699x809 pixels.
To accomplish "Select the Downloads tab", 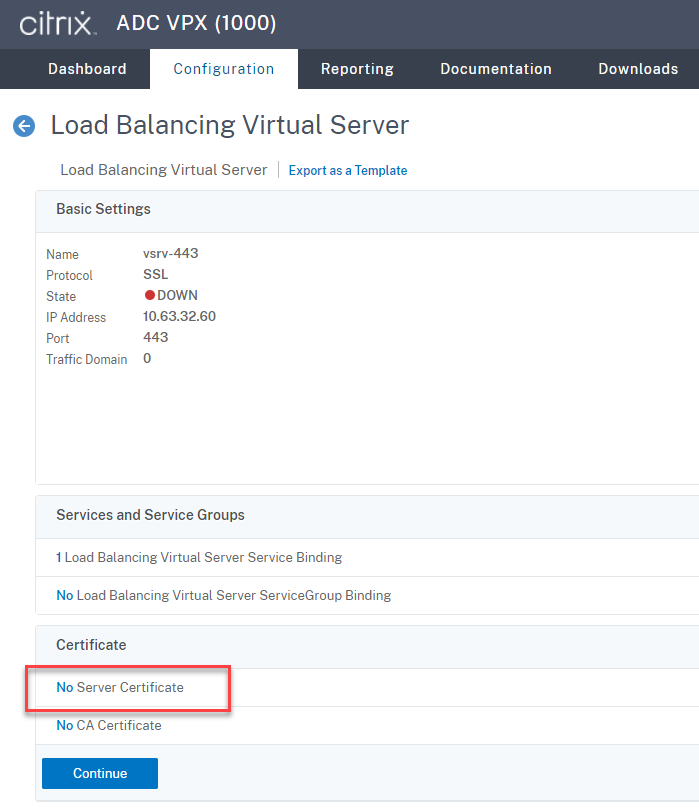I will pyautogui.click(x=637, y=69).
